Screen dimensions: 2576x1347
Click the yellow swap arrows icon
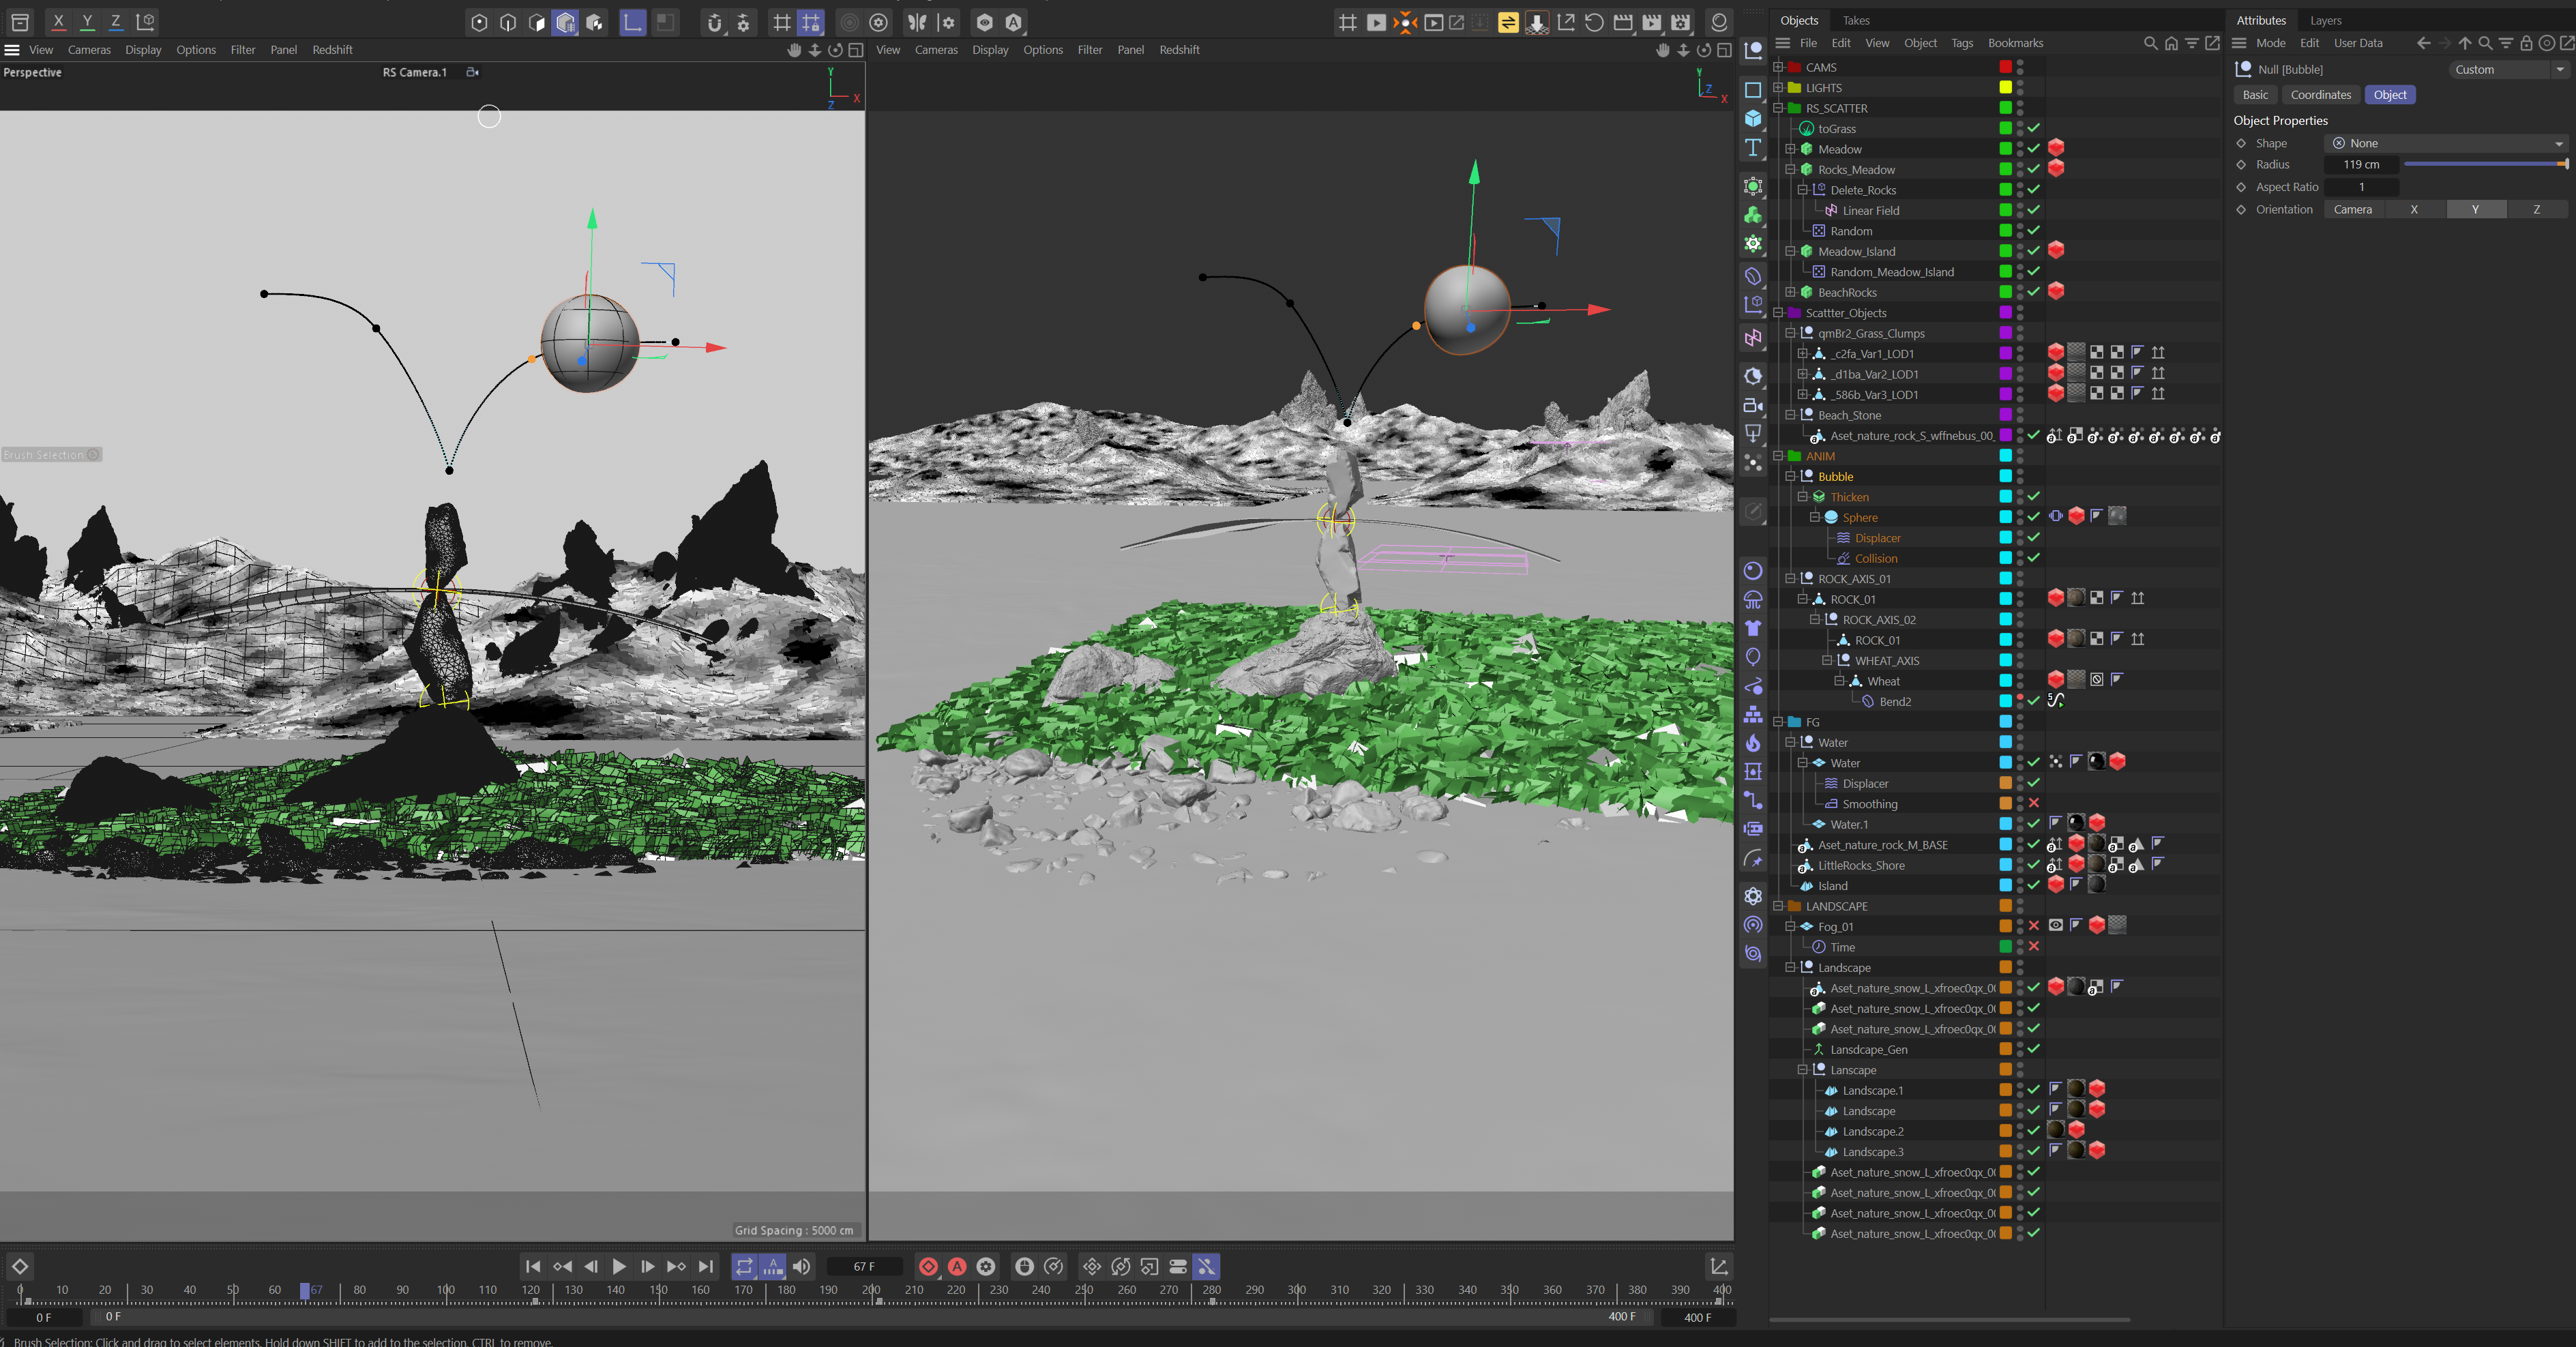[1508, 22]
